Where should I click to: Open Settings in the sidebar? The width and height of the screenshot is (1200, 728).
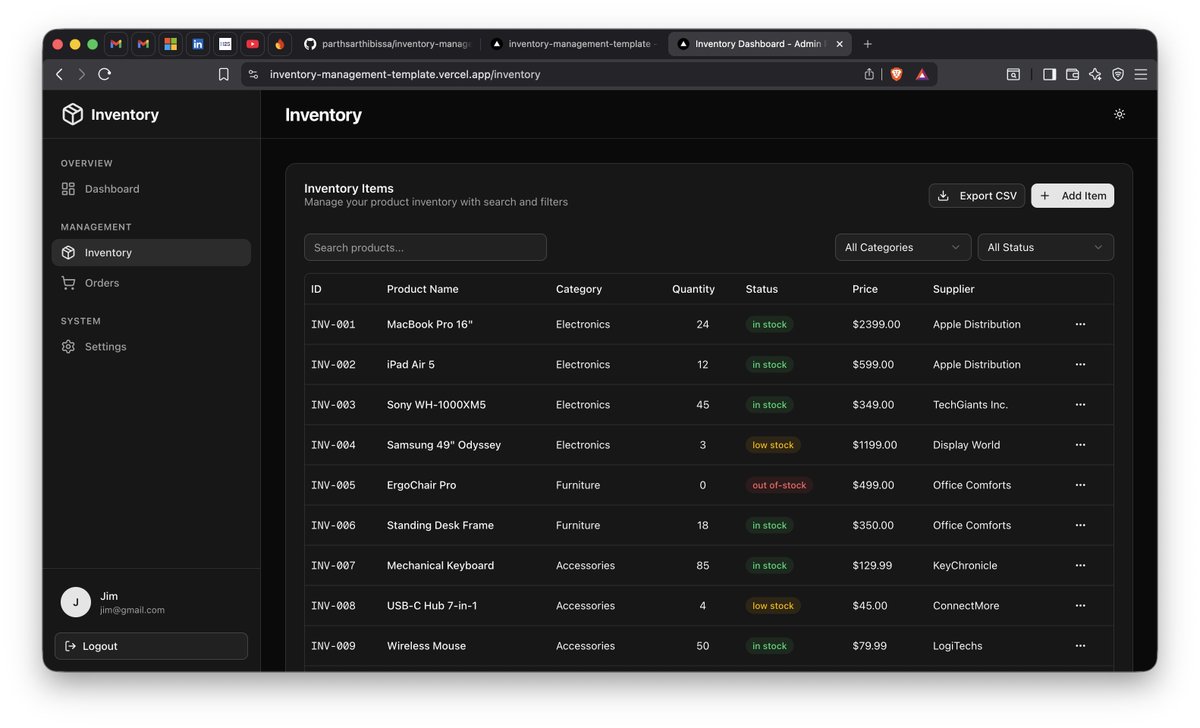(151, 347)
